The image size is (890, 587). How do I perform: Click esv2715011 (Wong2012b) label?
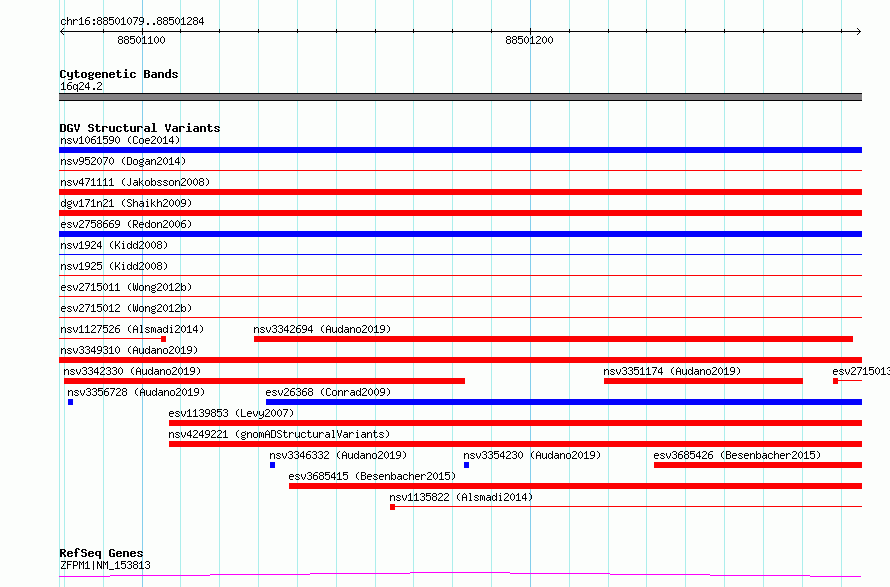click(126, 287)
